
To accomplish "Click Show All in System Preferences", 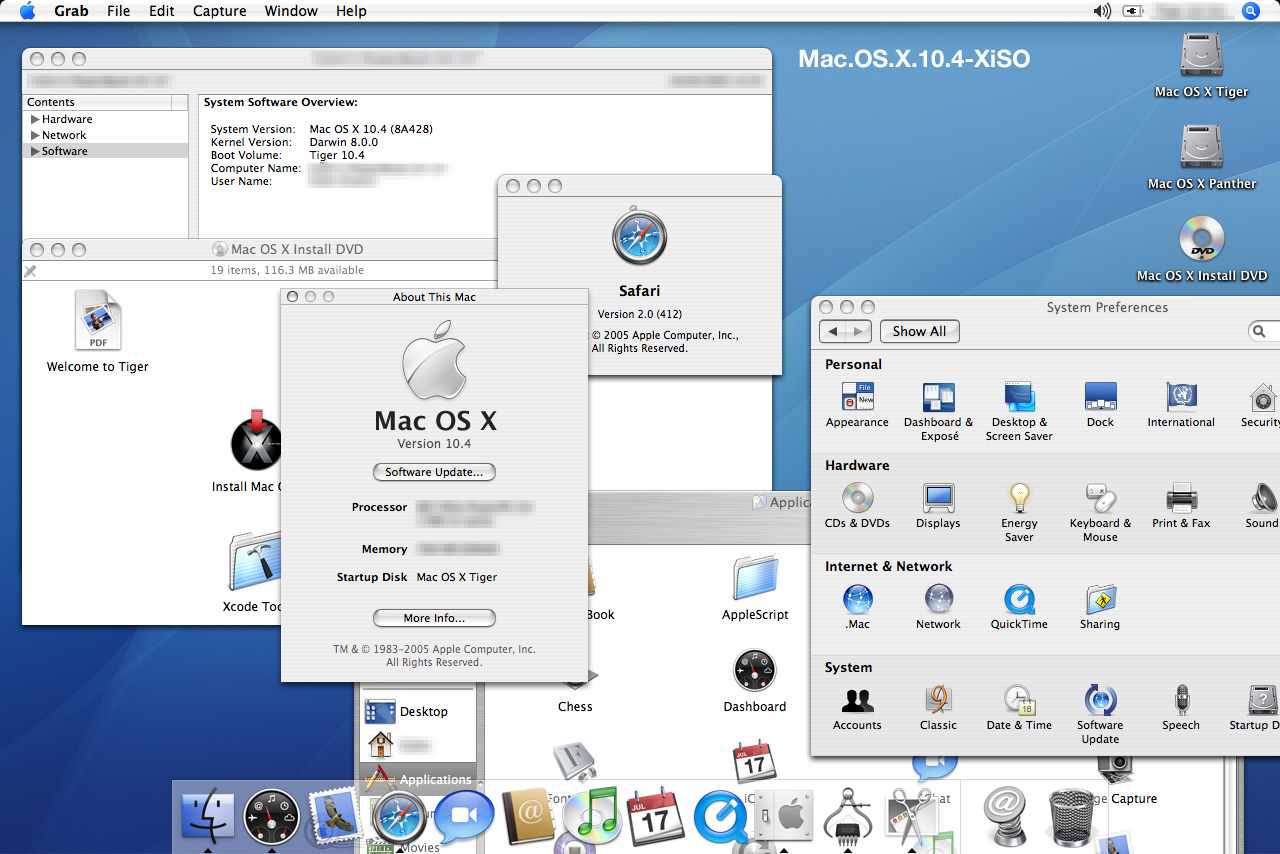I will point(919,331).
